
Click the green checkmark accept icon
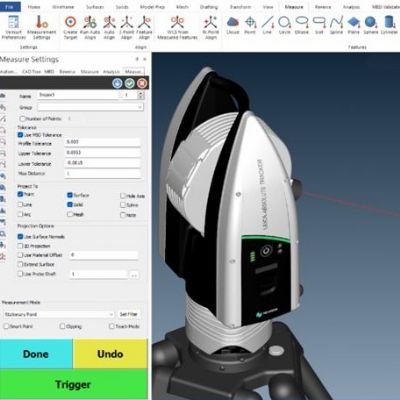click(130, 83)
